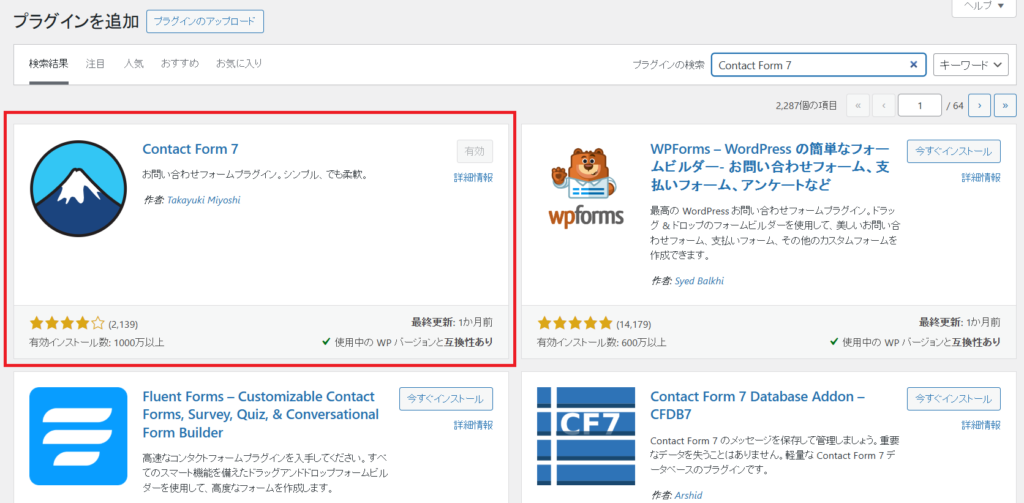Show the お気に入り tab

(239, 64)
